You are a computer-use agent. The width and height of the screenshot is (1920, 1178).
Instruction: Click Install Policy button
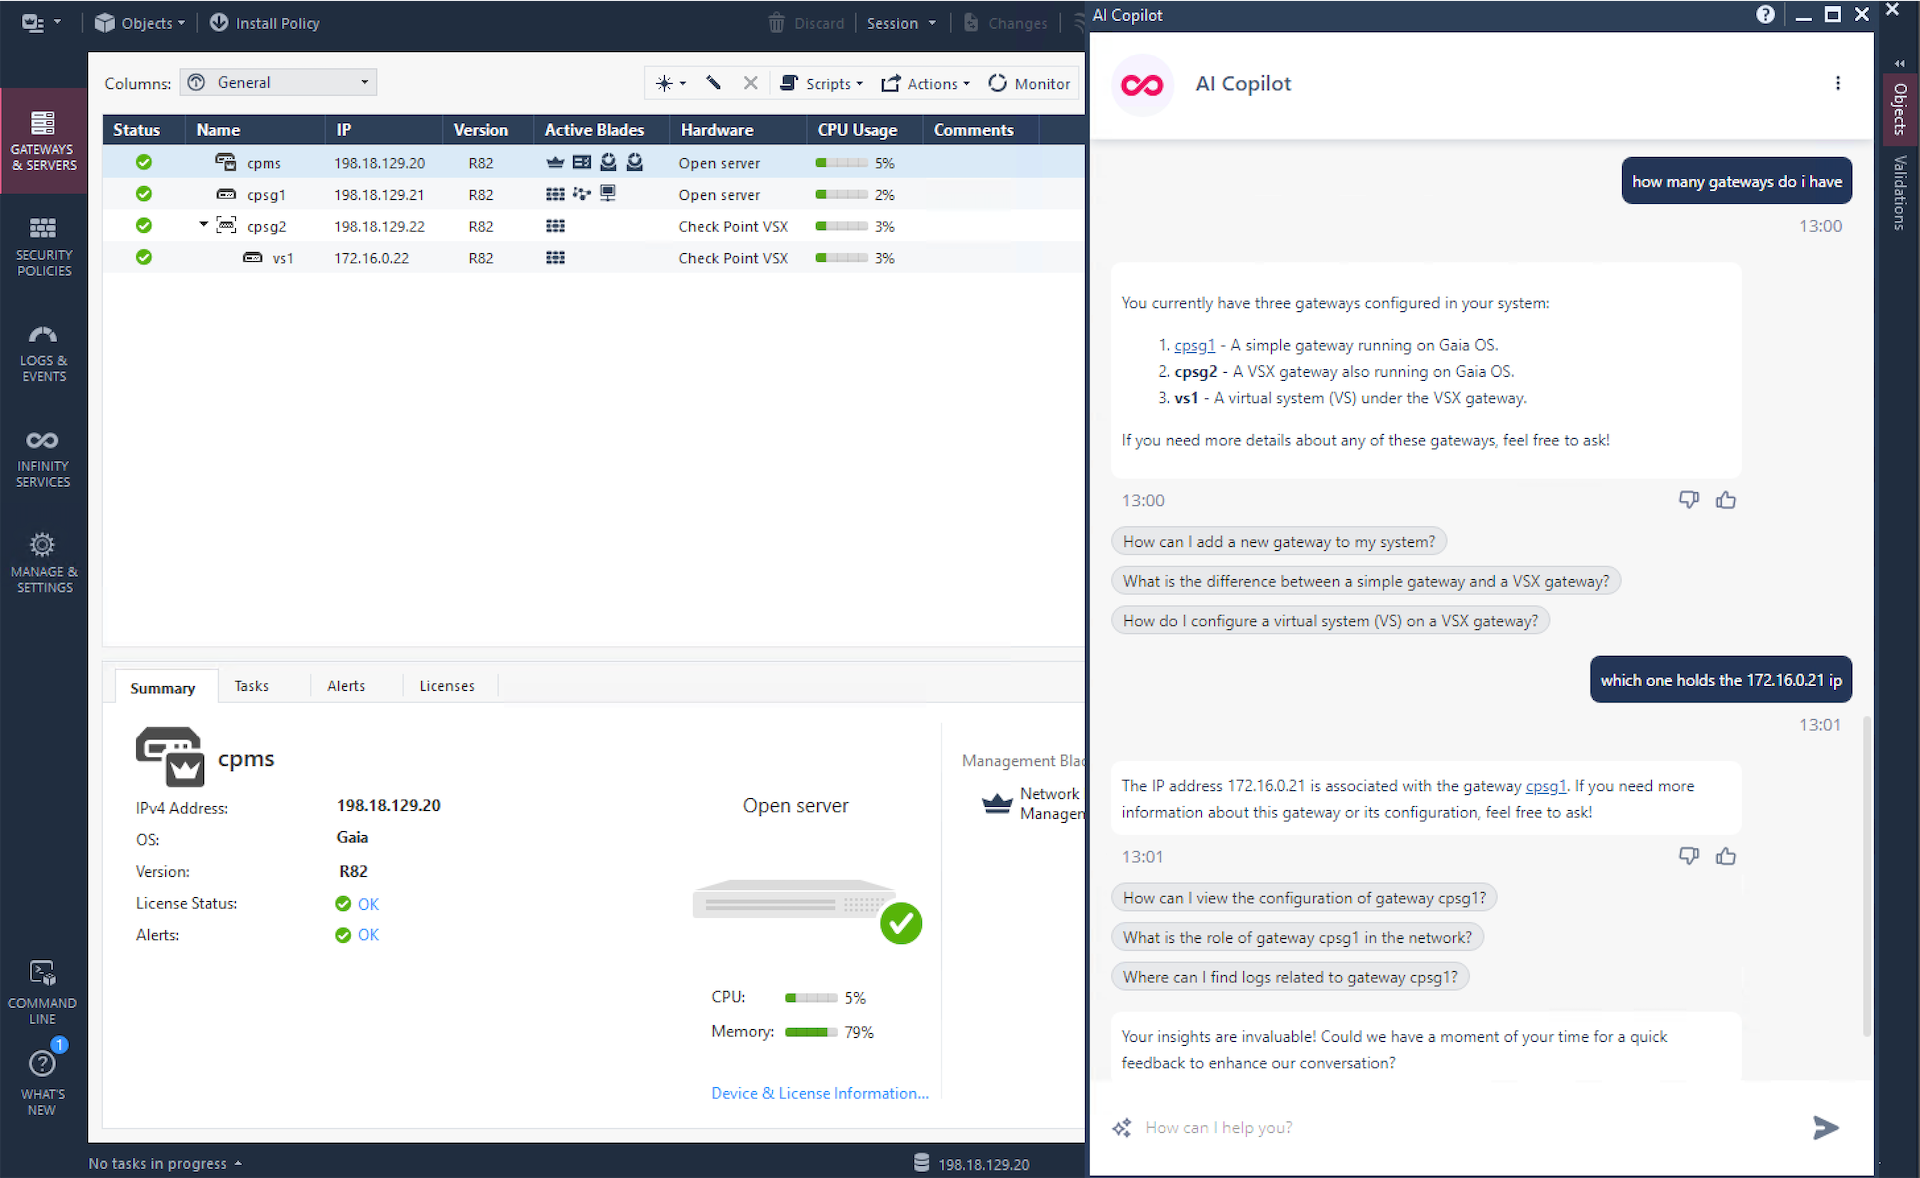(x=264, y=22)
